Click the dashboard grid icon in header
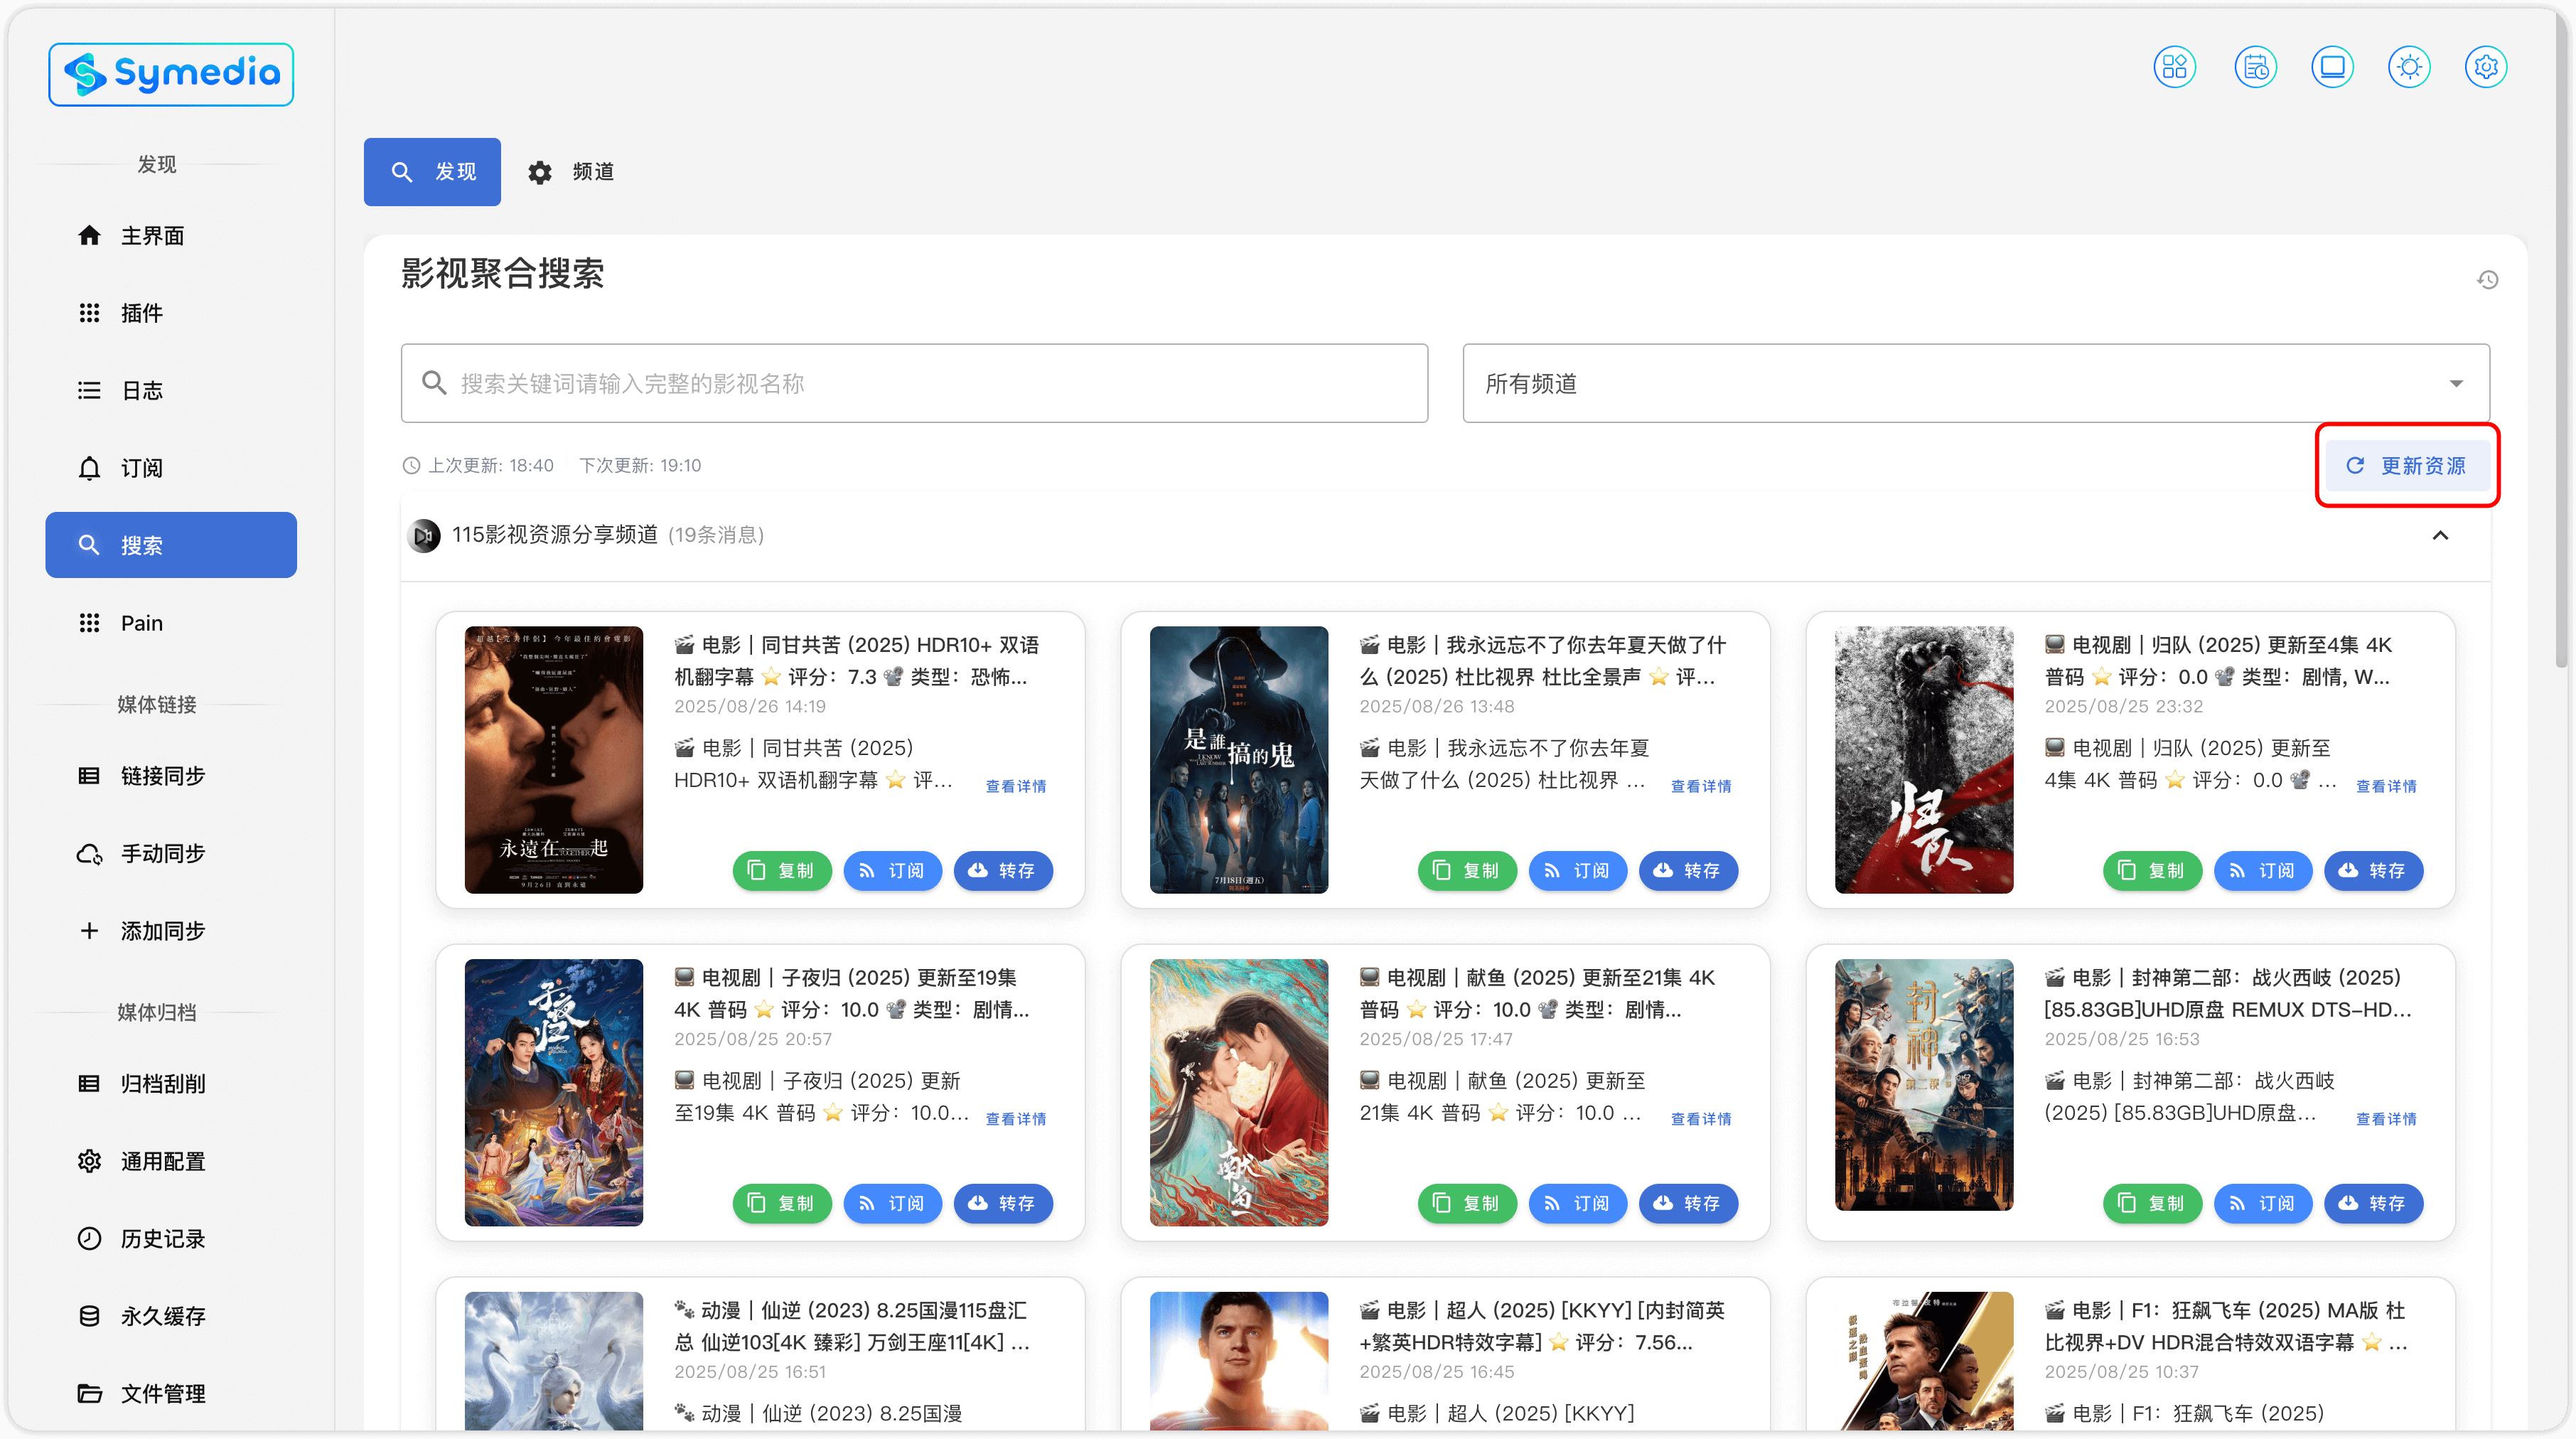 pos(2174,67)
